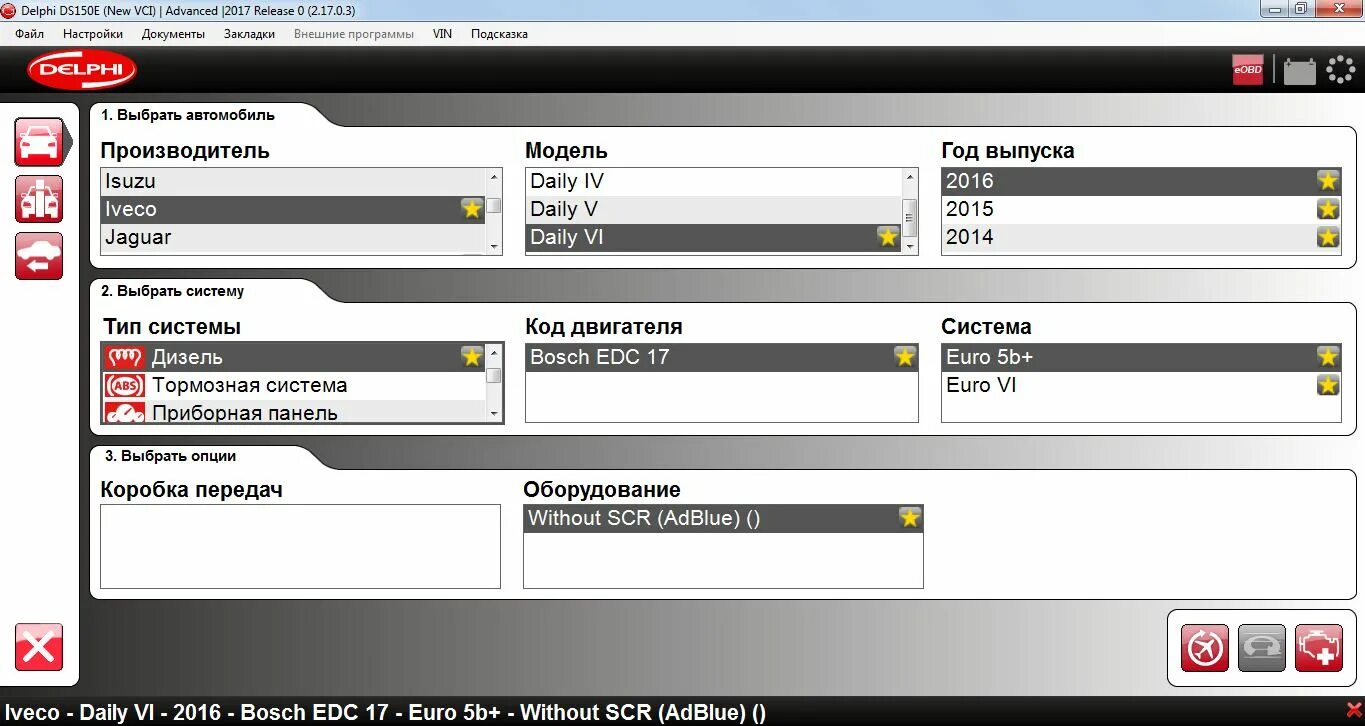Open the vehicle selection sidebar icon

(39, 142)
